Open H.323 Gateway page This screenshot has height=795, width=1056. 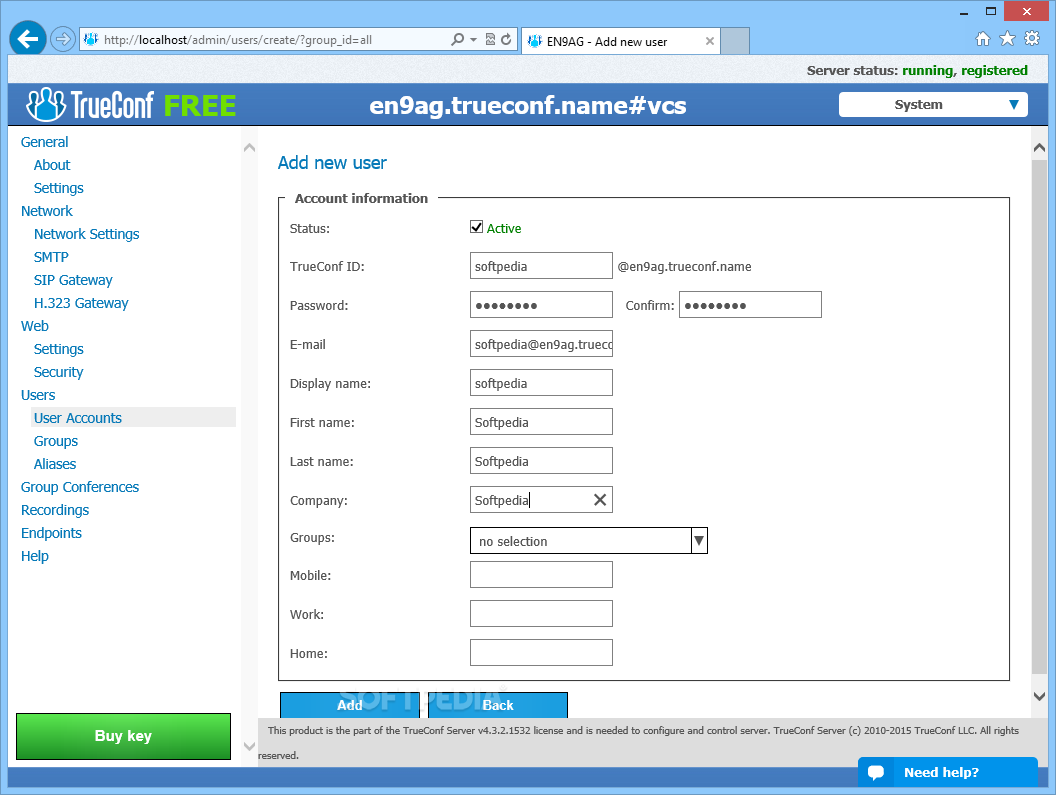(x=81, y=303)
